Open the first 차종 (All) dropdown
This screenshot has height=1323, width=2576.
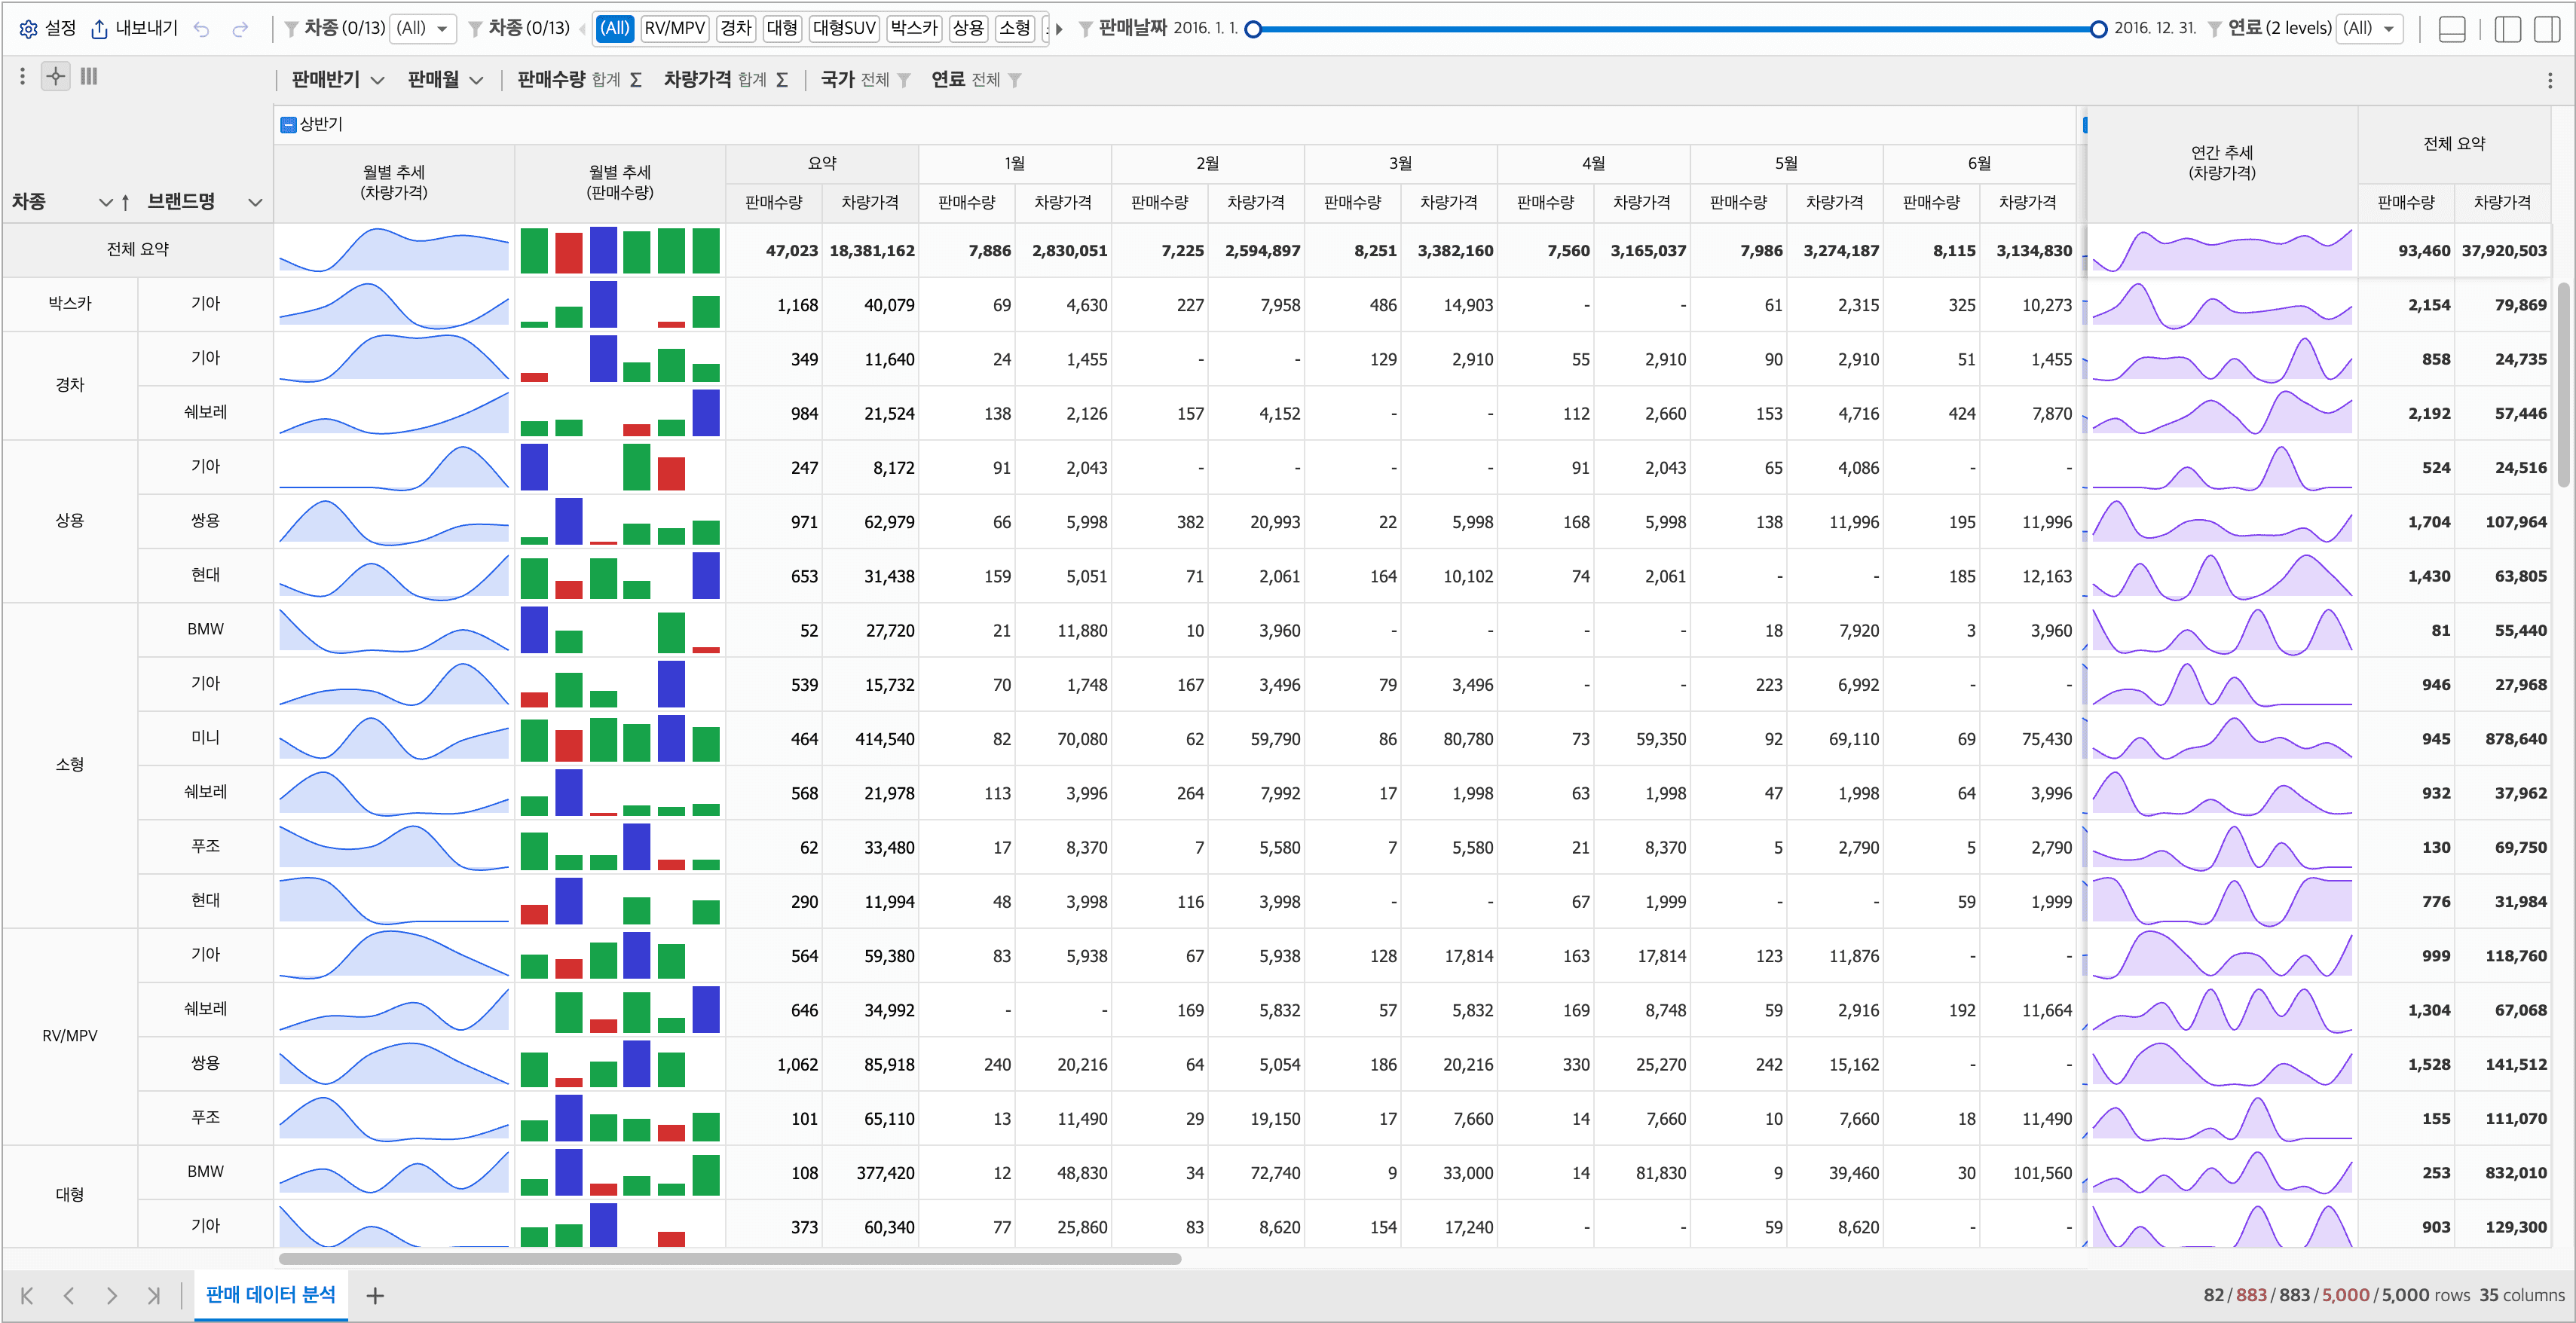(x=422, y=28)
